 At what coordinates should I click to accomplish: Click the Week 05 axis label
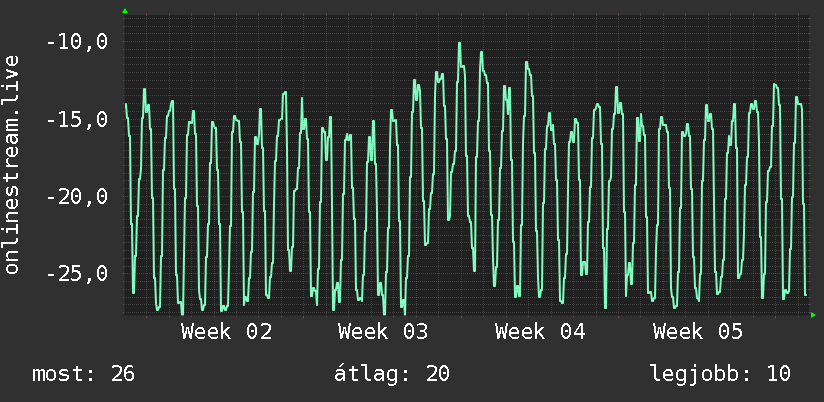[698, 332]
